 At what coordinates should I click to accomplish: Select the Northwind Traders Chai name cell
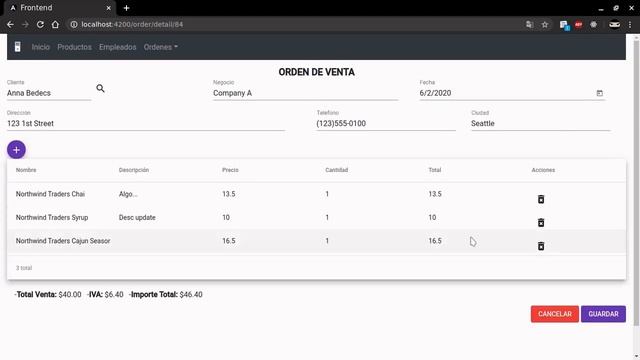(50, 194)
